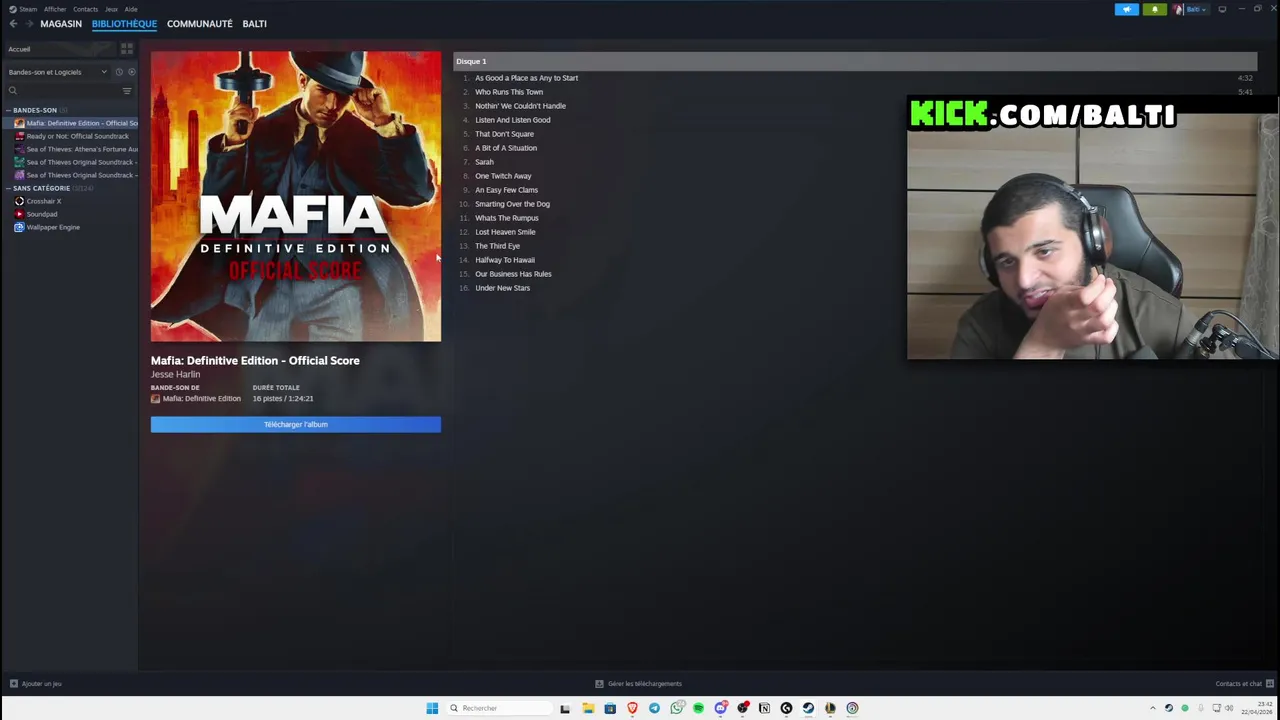This screenshot has width=1280, height=720.
Task: Click the Crosshair X app icon
Action: point(19,201)
